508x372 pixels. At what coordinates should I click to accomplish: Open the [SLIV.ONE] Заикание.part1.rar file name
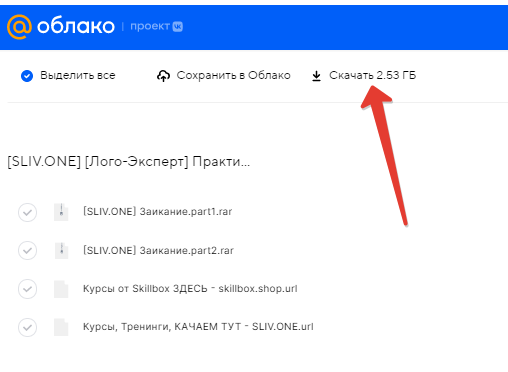157,212
